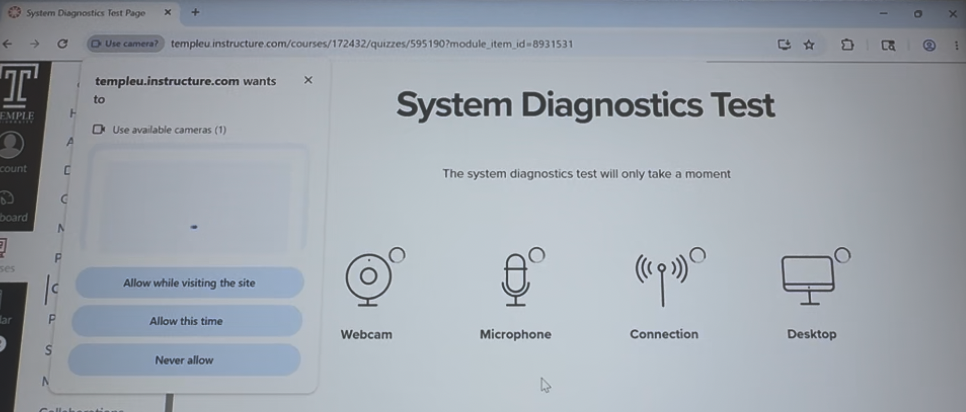Click Allow while visiting the site
Viewport: 966px width, 412px height.
tap(189, 283)
